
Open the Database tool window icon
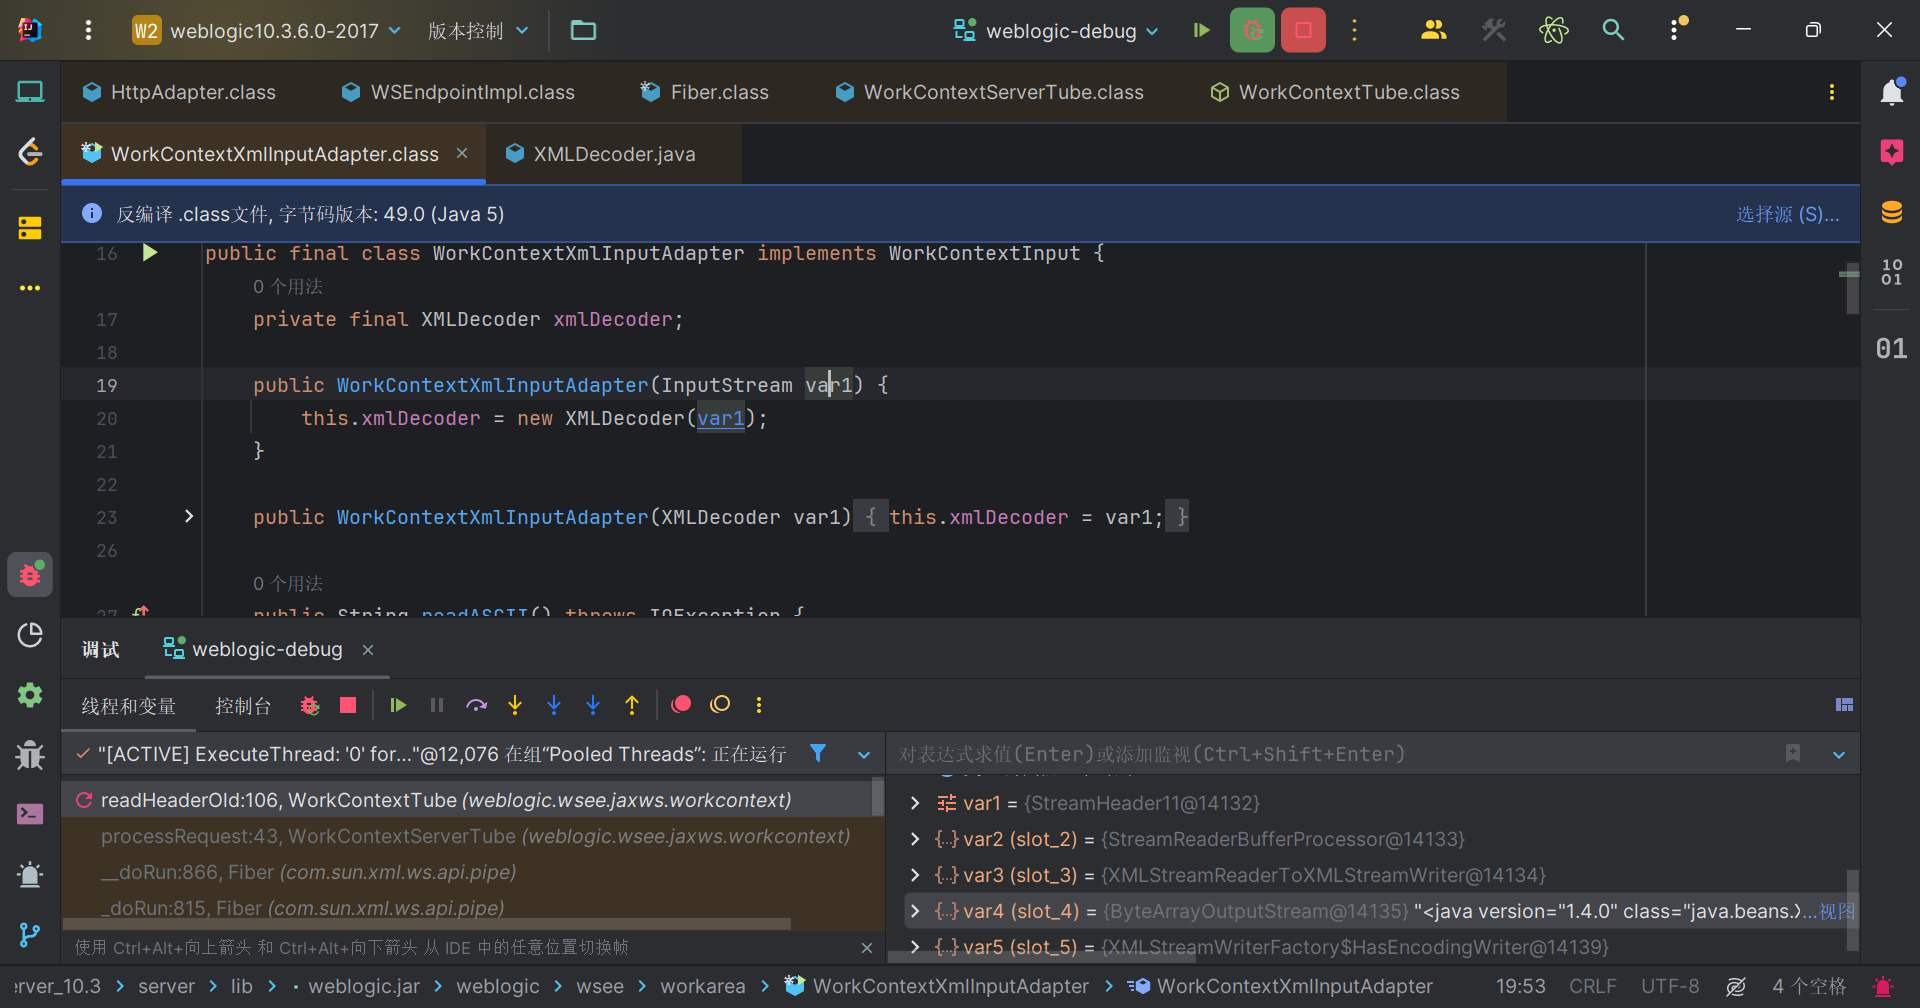pyautogui.click(x=1891, y=212)
